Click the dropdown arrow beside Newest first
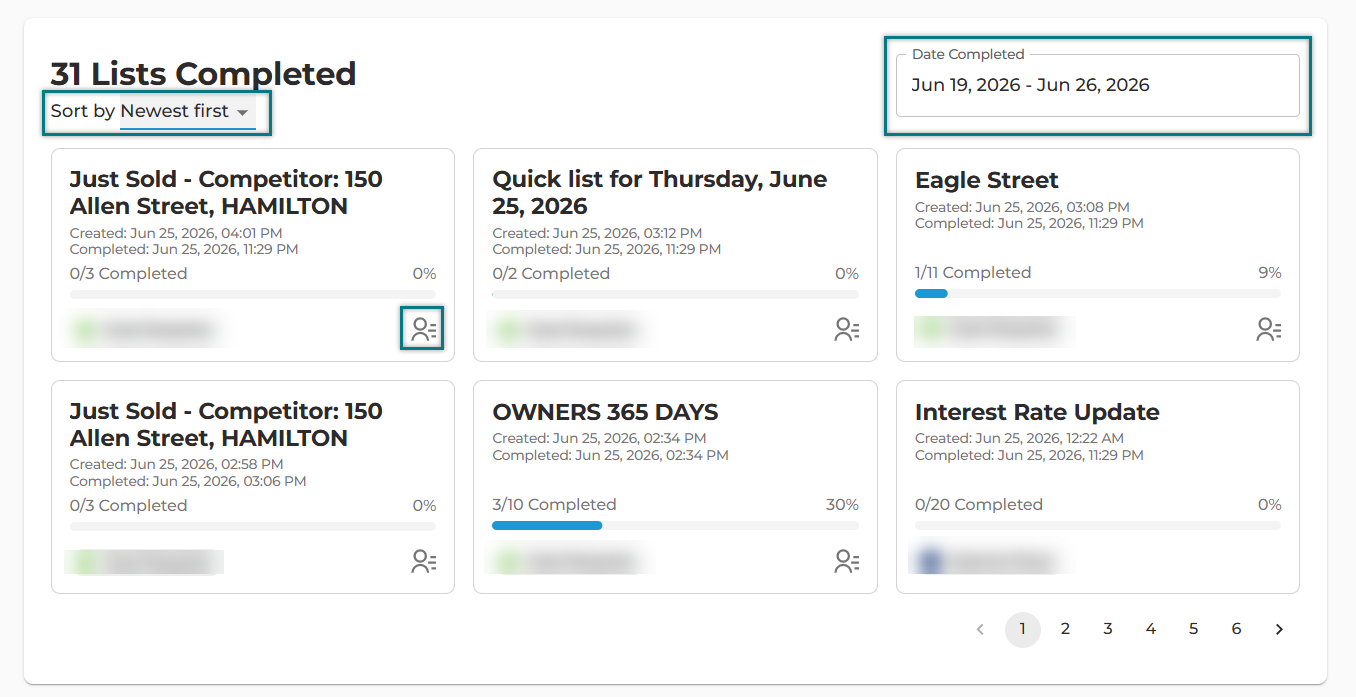Viewport: 1356px width, 697px height. pyautogui.click(x=243, y=113)
